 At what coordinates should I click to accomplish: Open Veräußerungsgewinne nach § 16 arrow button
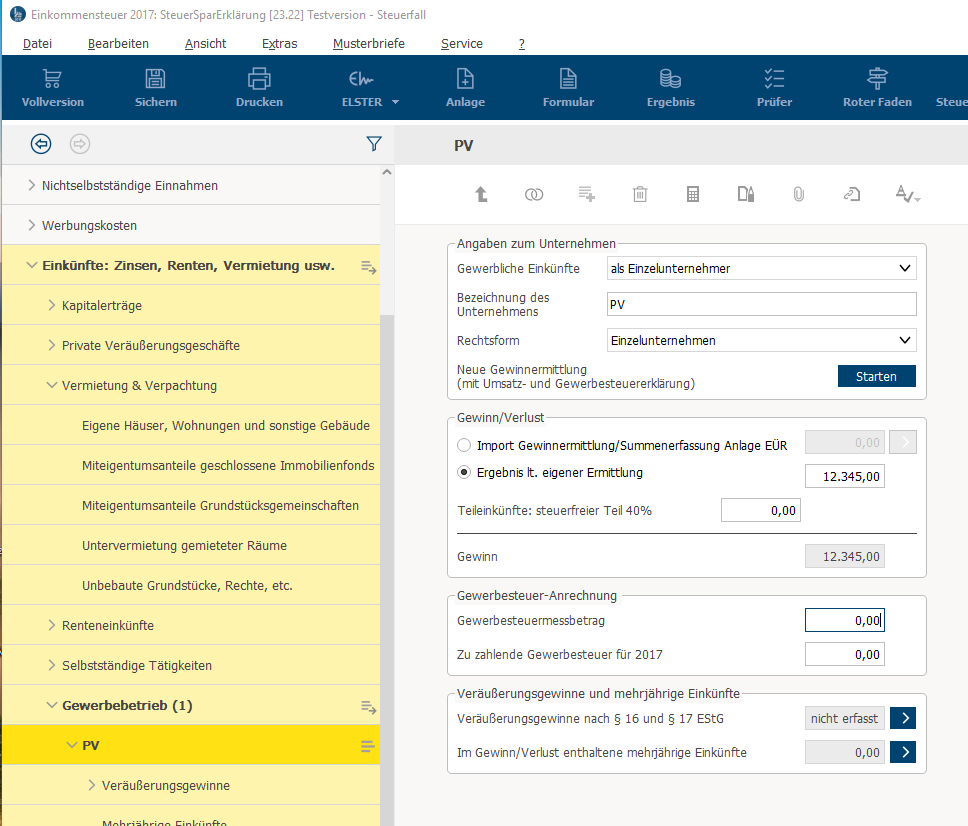tap(902, 718)
